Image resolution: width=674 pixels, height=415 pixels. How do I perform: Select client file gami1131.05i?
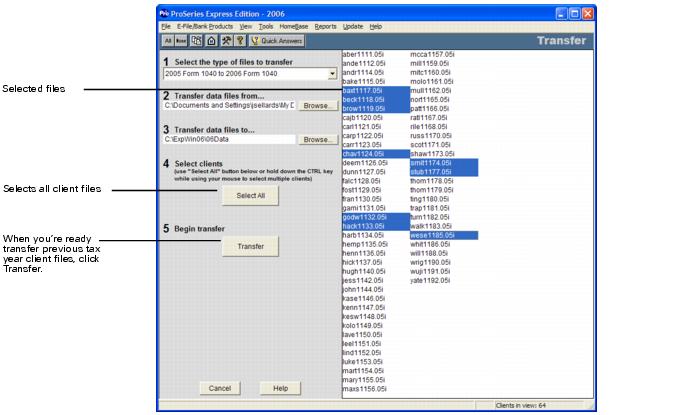pyautogui.click(x=364, y=208)
